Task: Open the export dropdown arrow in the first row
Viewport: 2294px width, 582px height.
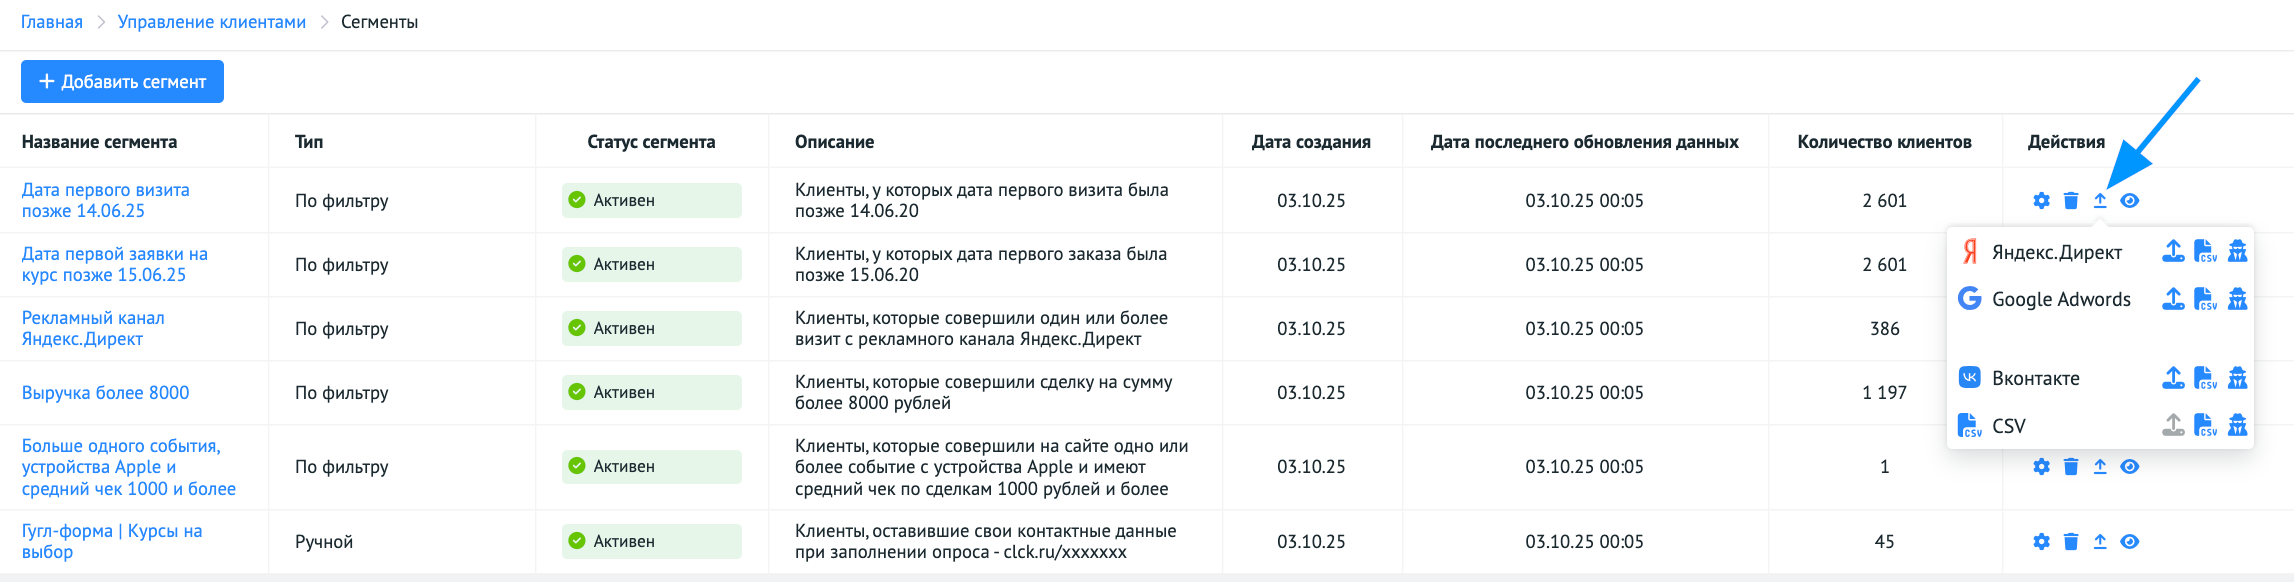Action: tap(2100, 201)
